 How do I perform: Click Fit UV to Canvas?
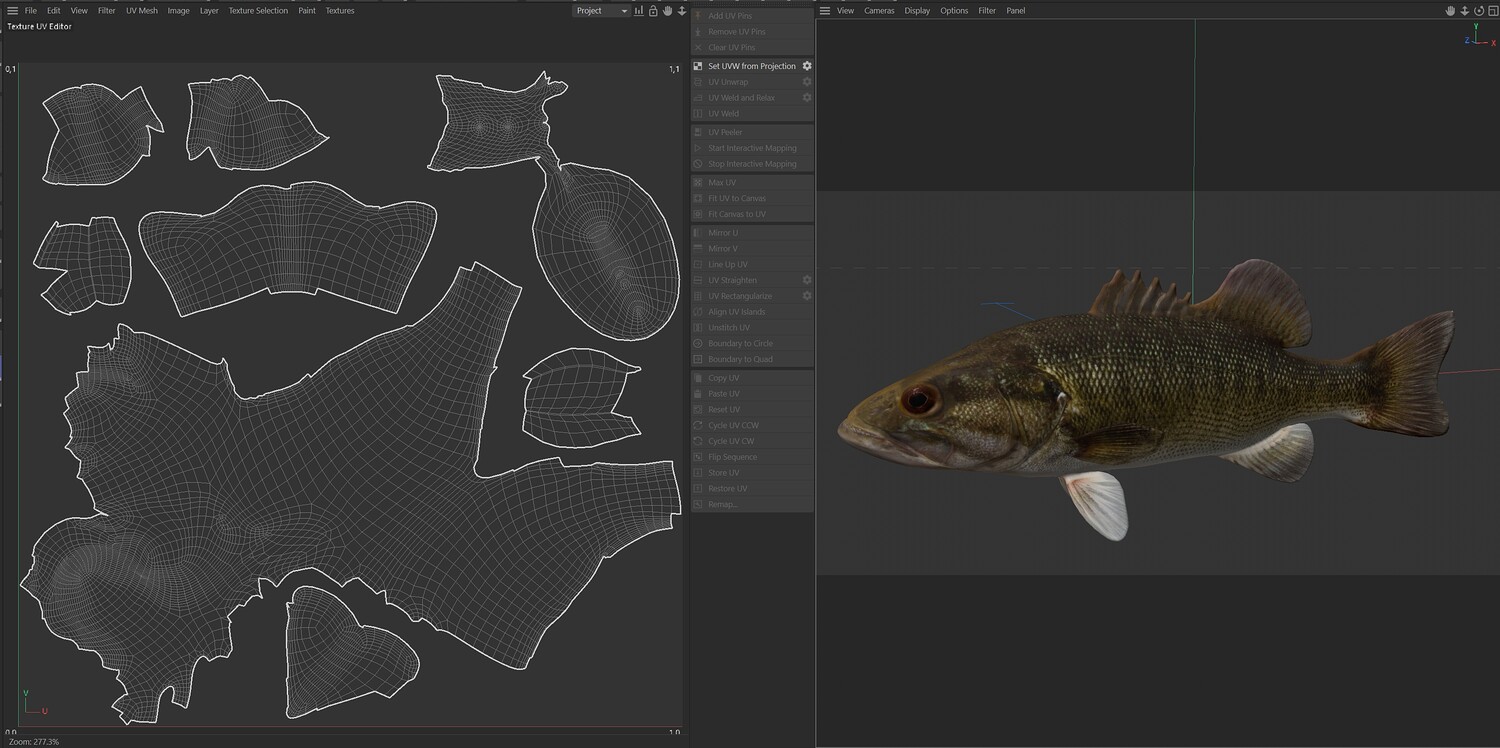click(752, 198)
